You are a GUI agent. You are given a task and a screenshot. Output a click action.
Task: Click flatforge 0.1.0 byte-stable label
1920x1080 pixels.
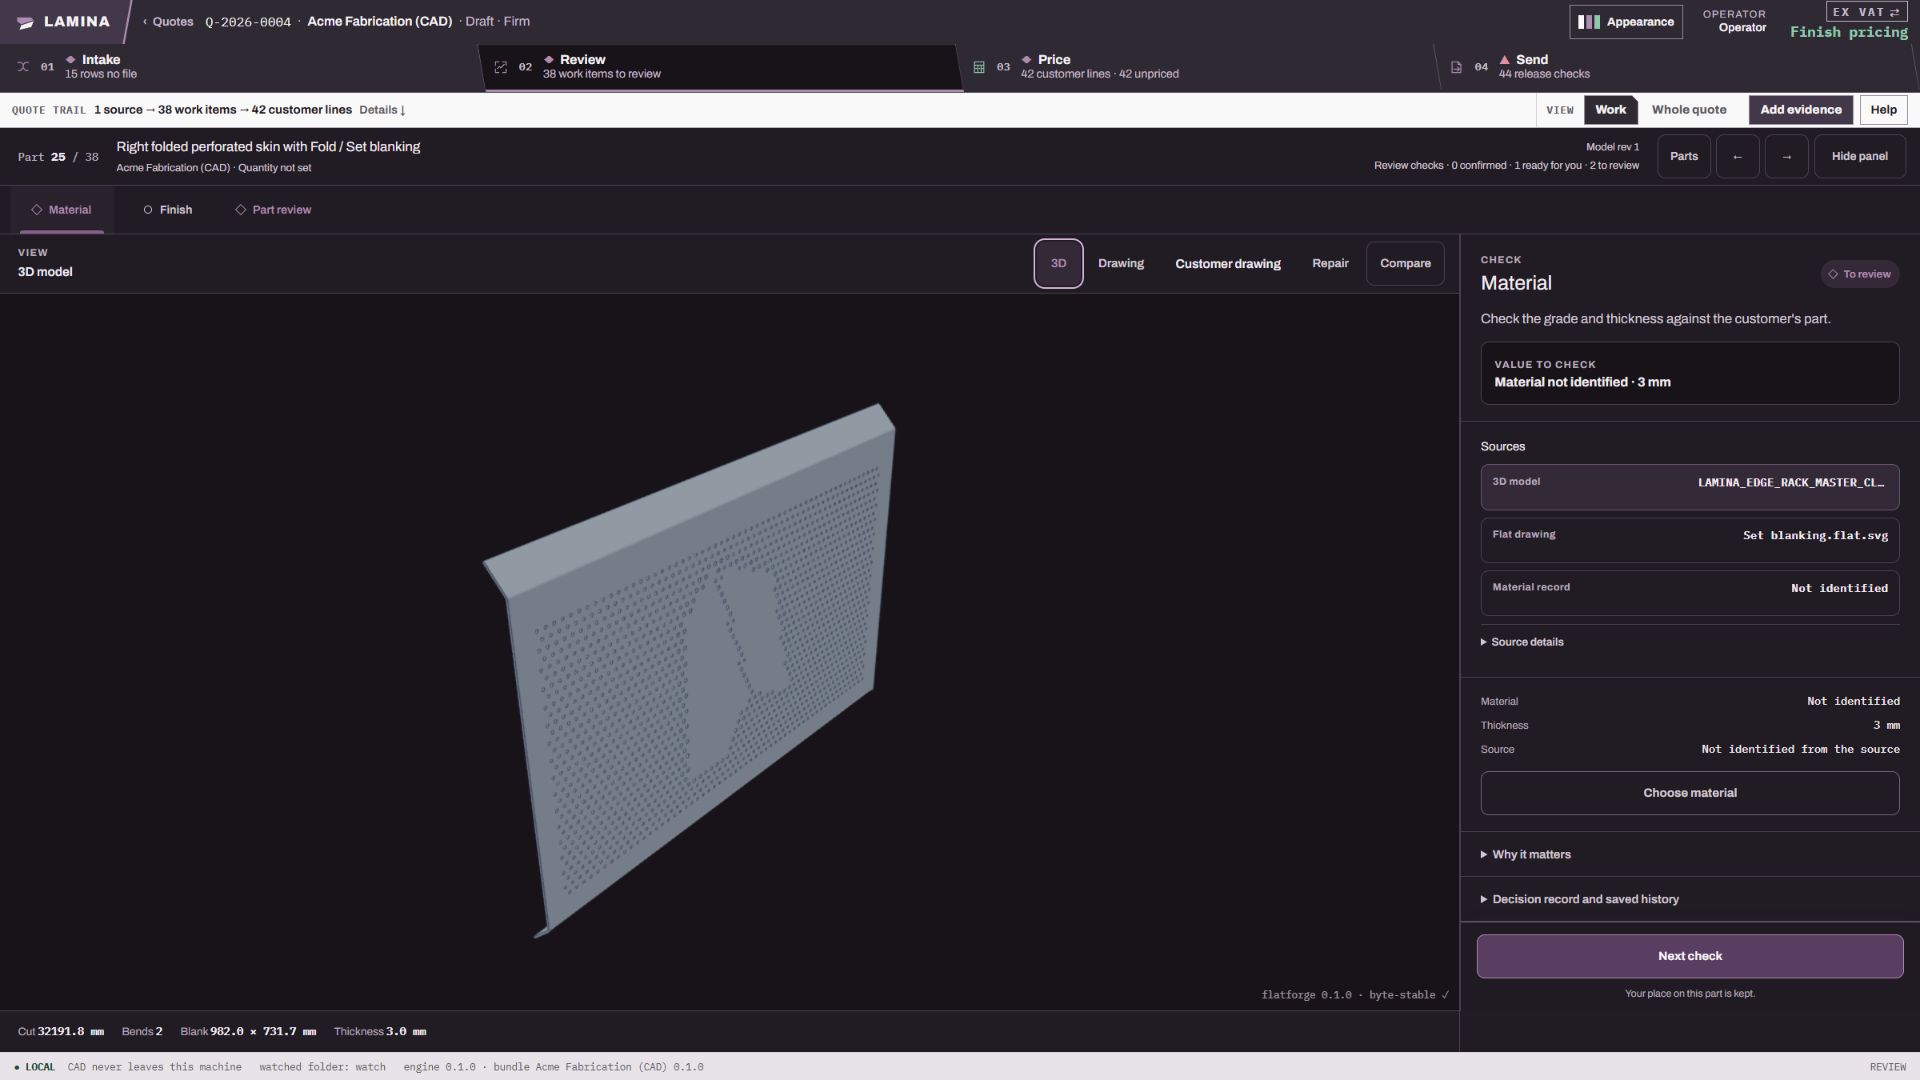[x=1355, y=995]
